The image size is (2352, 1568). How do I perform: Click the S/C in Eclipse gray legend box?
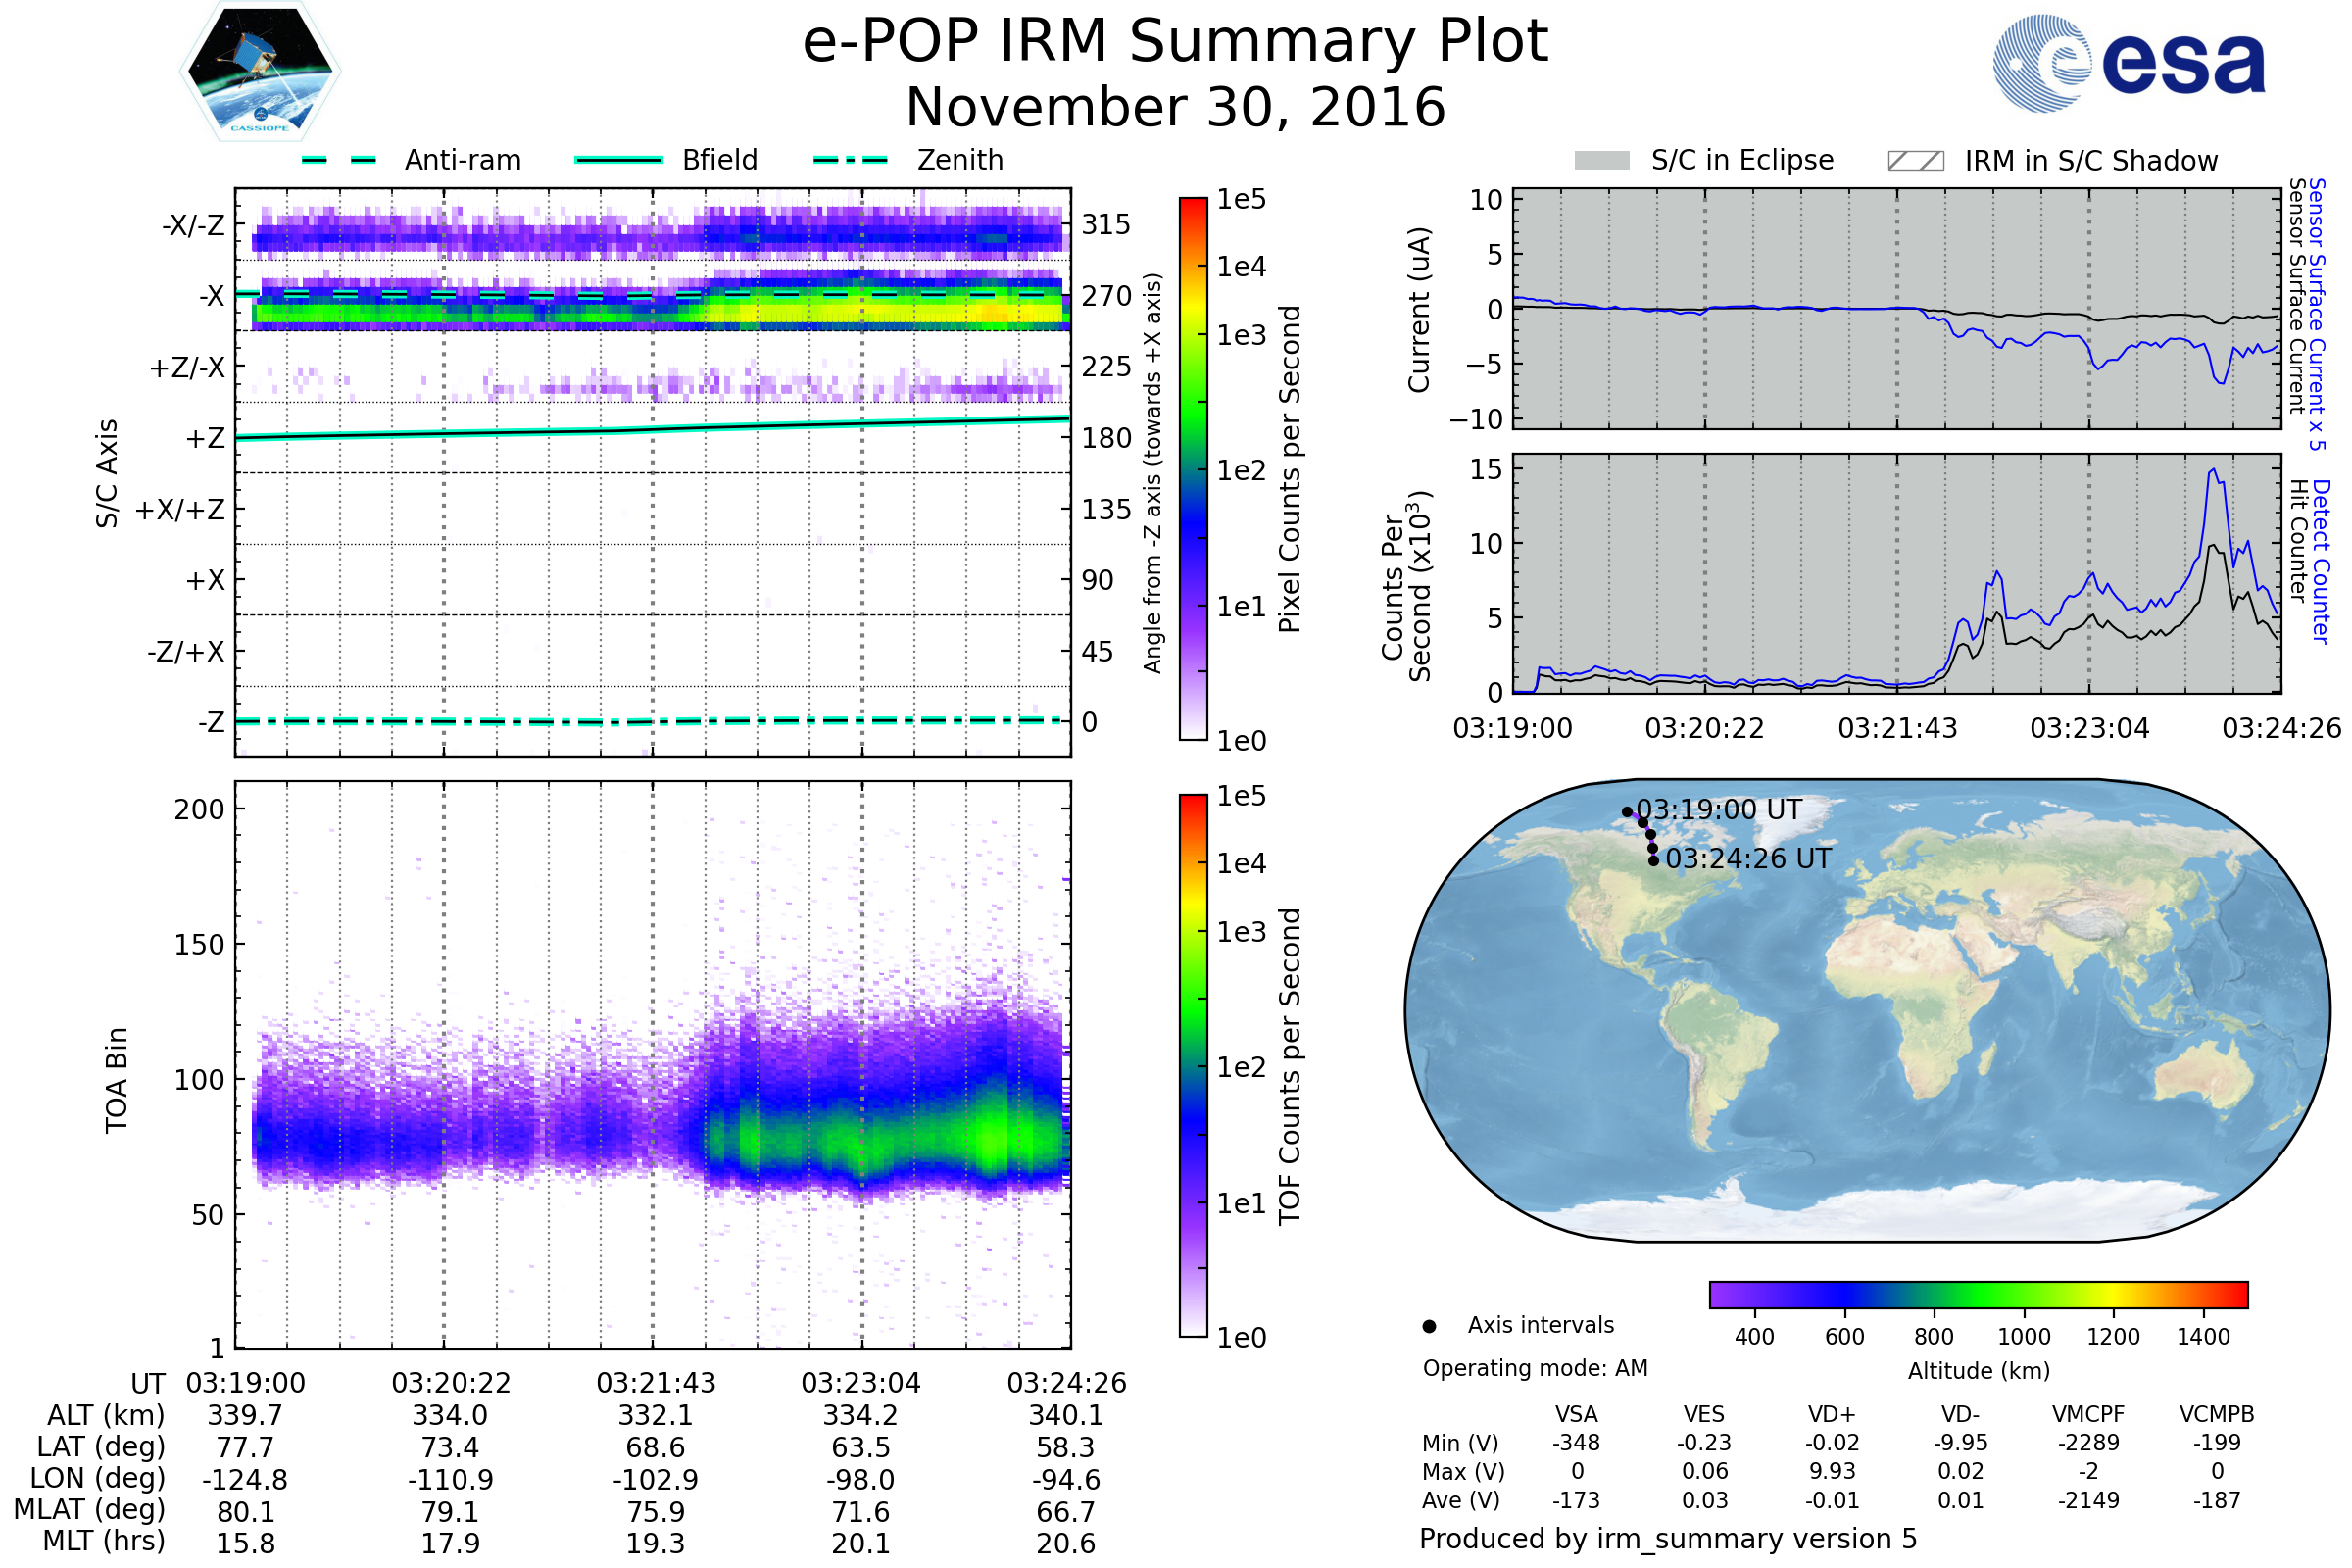click(1602, 161)
